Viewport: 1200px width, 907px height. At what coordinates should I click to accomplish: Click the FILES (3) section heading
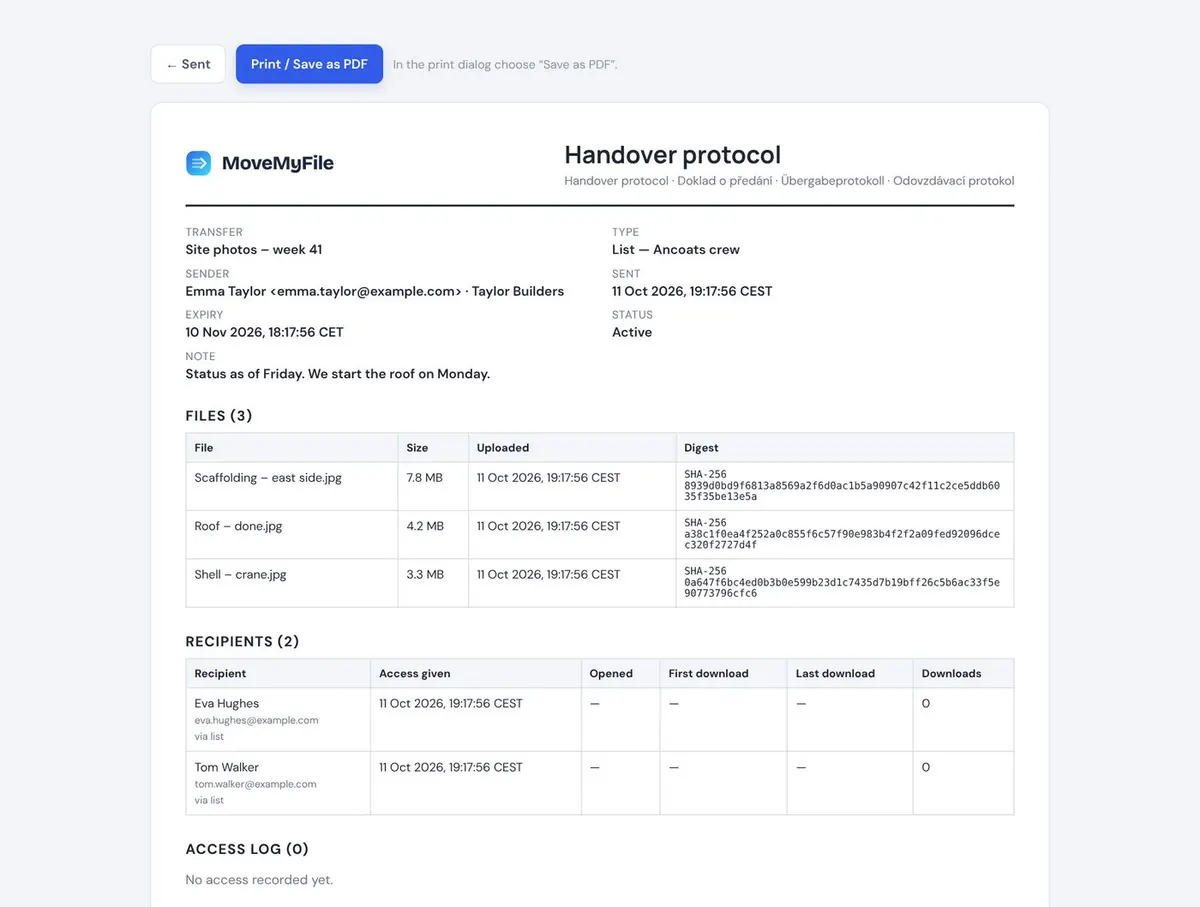point(219,416)
